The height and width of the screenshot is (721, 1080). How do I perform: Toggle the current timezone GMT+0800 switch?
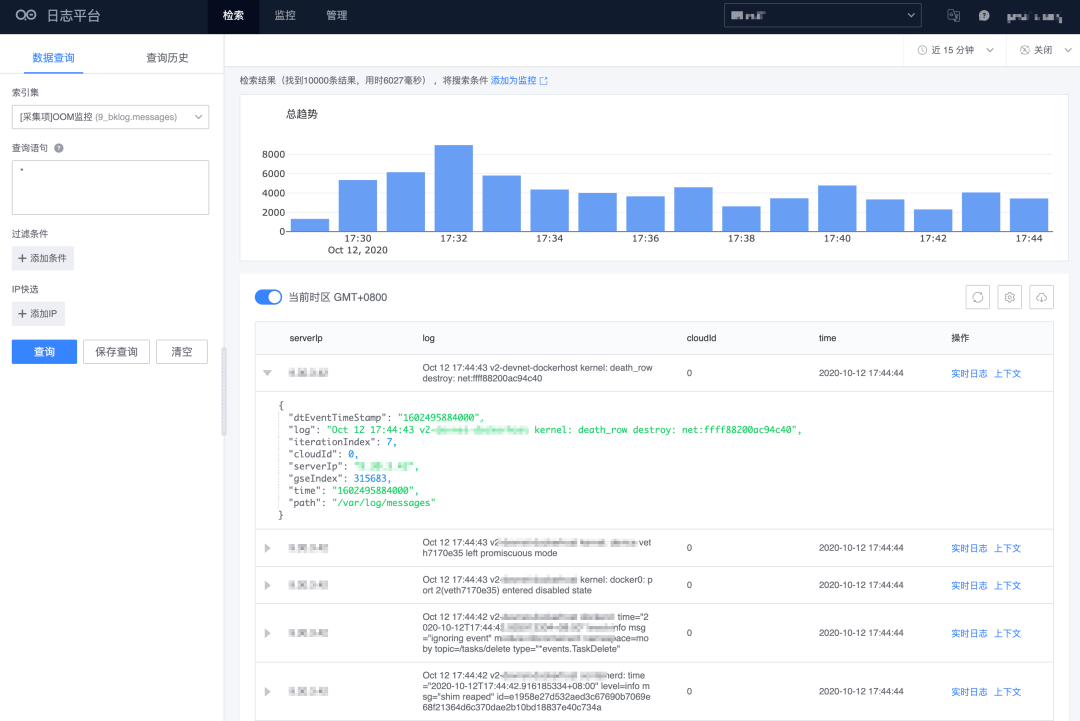[268, 297]
